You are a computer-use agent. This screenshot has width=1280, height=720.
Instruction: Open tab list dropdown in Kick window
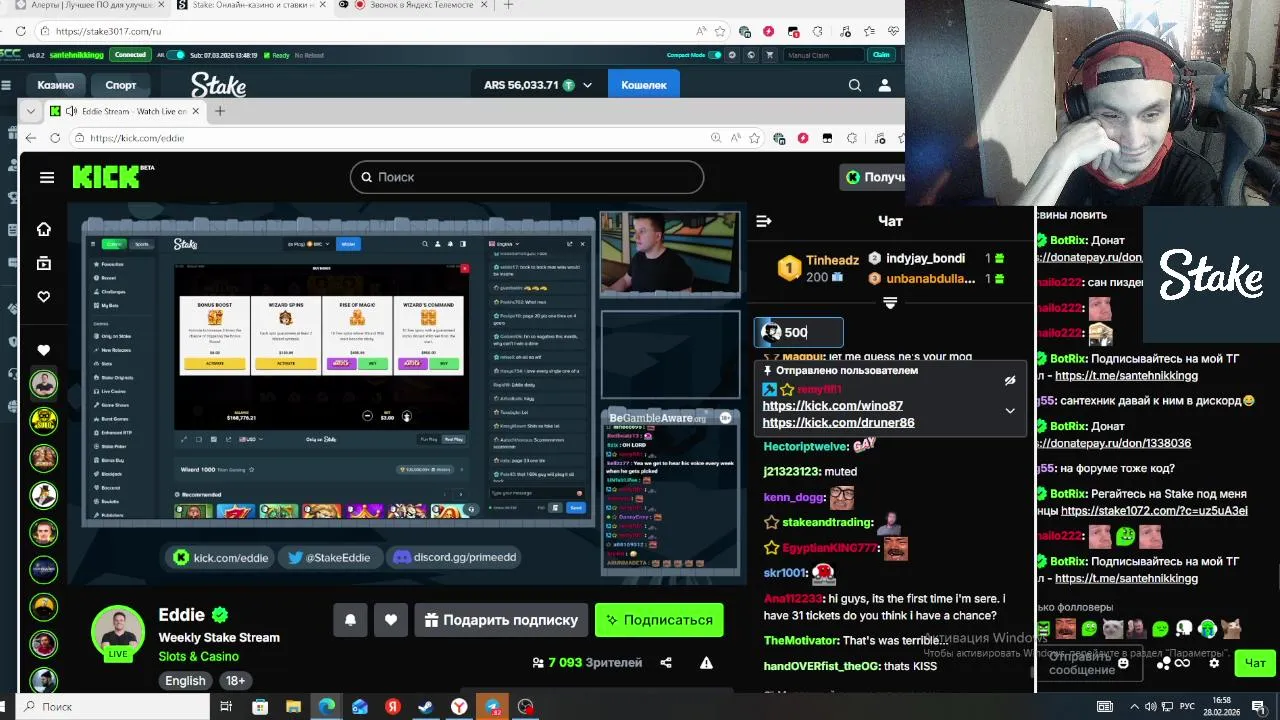pyautogui.click(x=31, y=111)
